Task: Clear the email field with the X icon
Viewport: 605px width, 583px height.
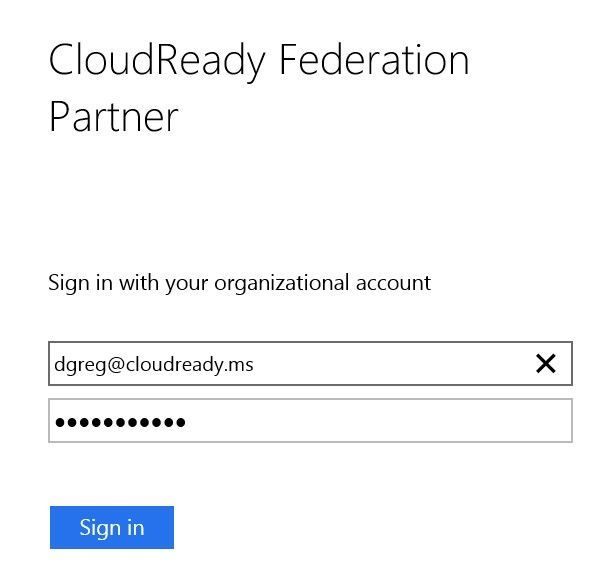Action: point(546,363)
